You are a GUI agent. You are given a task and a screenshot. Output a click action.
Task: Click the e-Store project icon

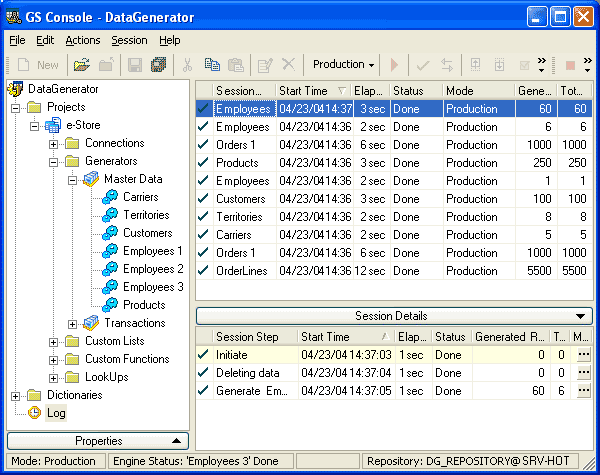(x=53, y=125)
